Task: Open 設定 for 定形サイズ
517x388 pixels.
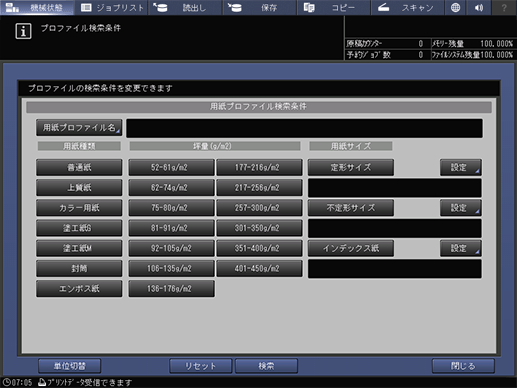Action: 461,167
